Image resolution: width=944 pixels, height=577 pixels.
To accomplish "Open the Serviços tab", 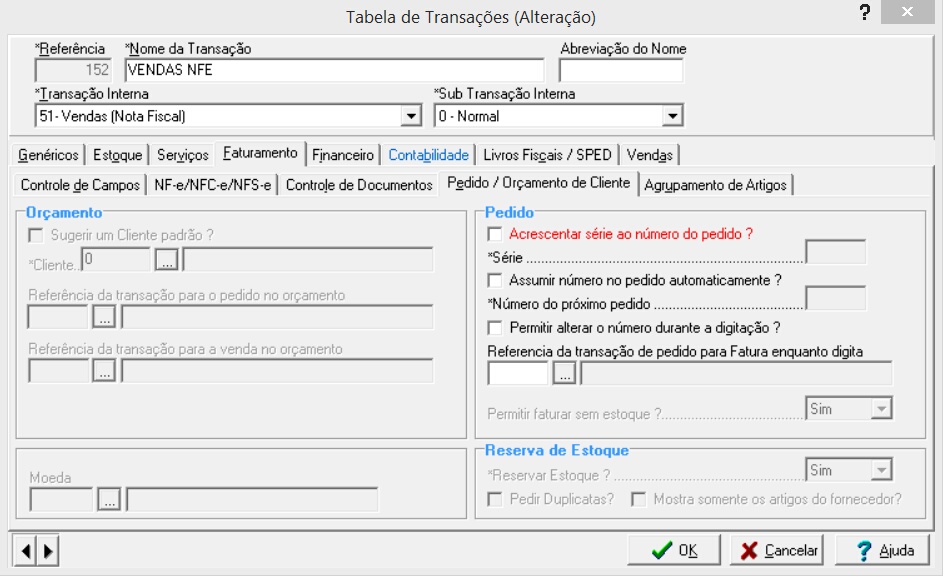I will [x=182, y=155].
